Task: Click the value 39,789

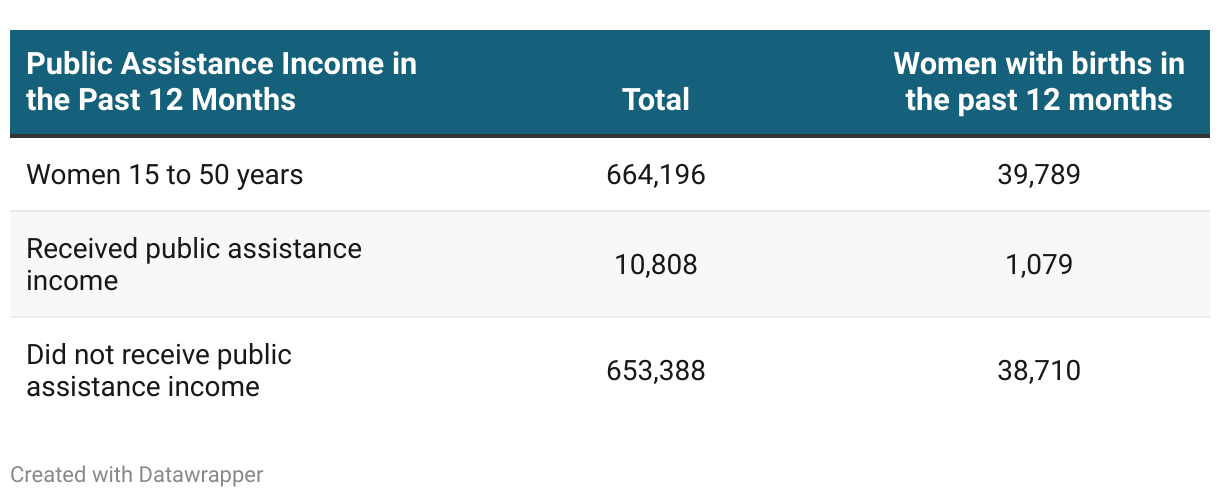Action: click(1039, 175)
